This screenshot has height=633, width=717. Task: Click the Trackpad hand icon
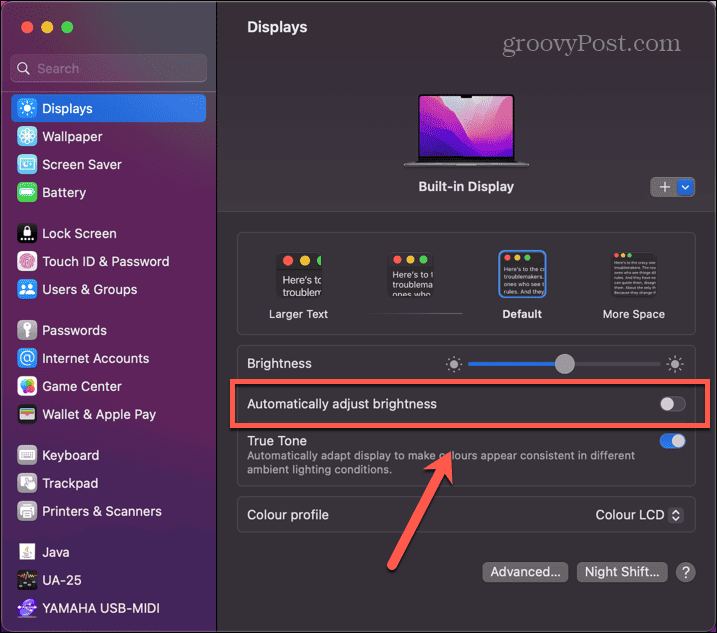[27, 483]
